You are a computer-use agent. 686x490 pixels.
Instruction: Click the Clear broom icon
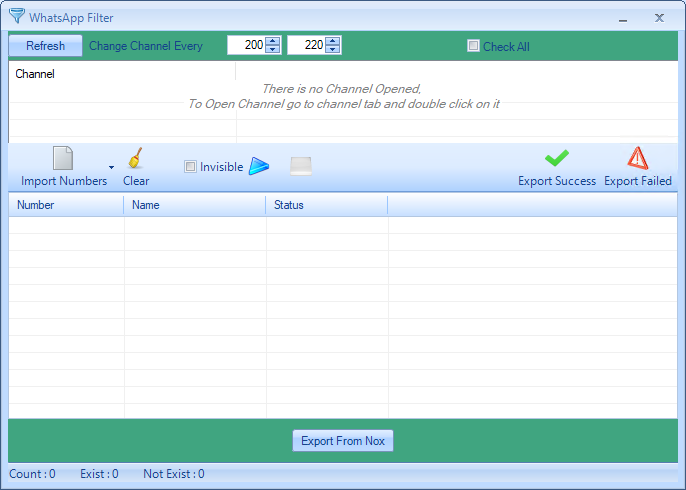136,158
